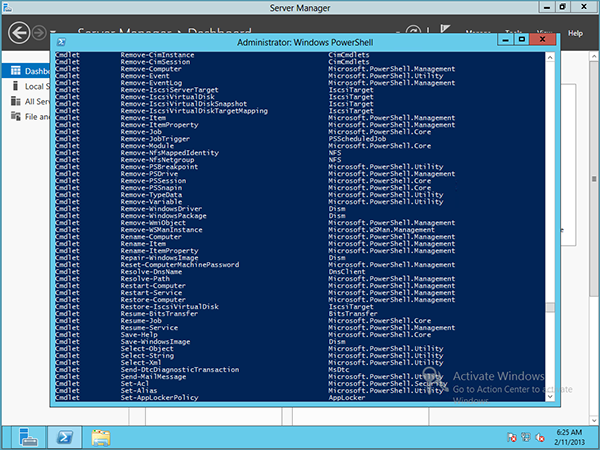This screenshot has width=600, height=450.
Task: Select the Dashboard icon in the sidebar
Action: pyautogui.click(x=16, y=70)
